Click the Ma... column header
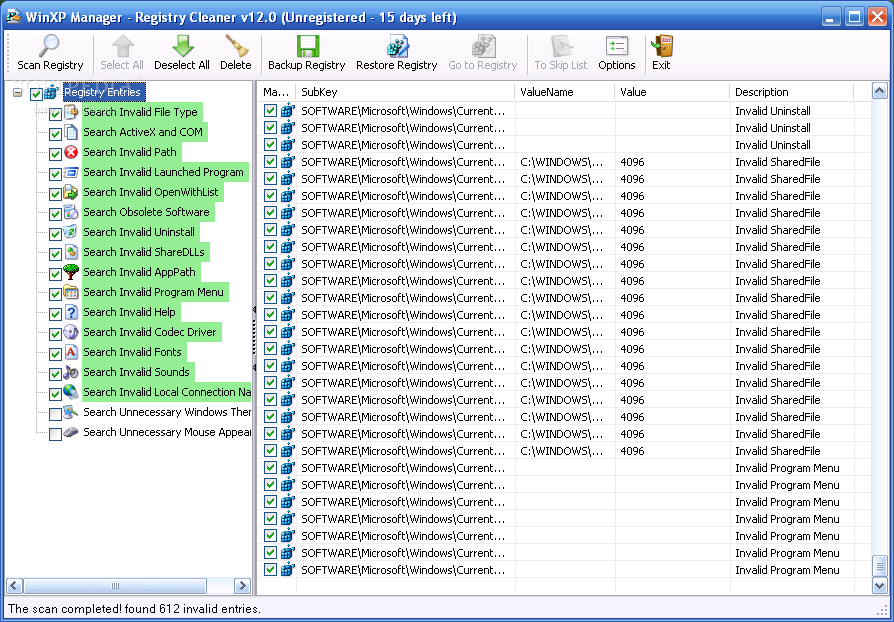This screenshot has width=894, height=622. [277, 92]
